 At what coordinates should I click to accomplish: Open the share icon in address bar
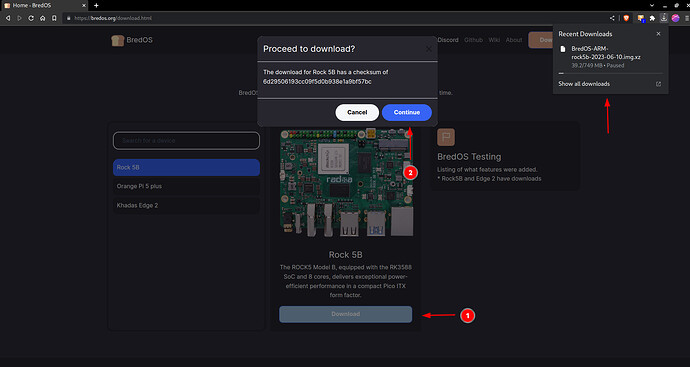pyautogui.click(x=612, y=18)
